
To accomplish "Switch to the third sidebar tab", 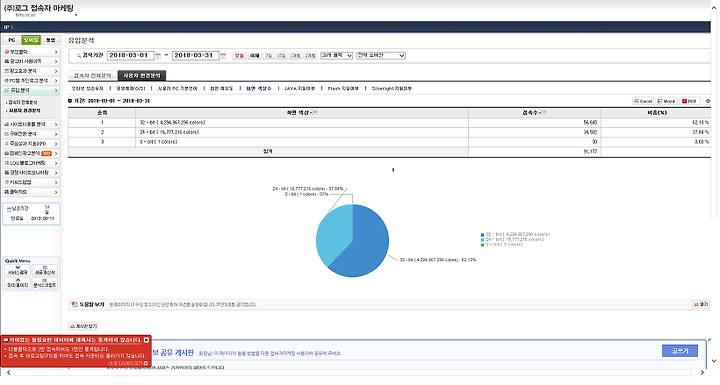I will coord(51,40).
